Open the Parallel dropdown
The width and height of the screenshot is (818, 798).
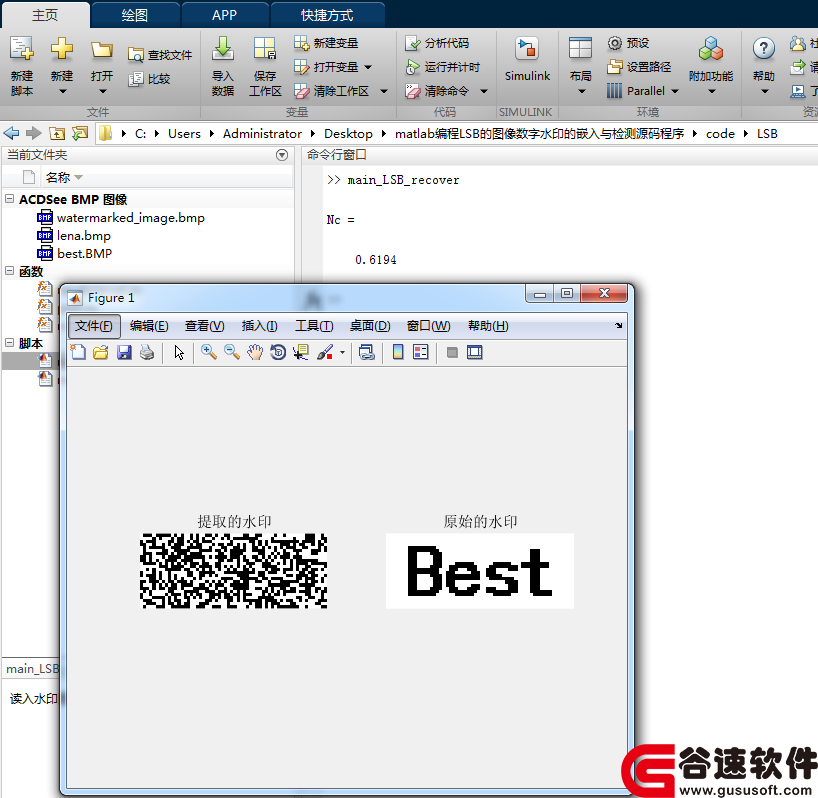(x=675, y=91)
